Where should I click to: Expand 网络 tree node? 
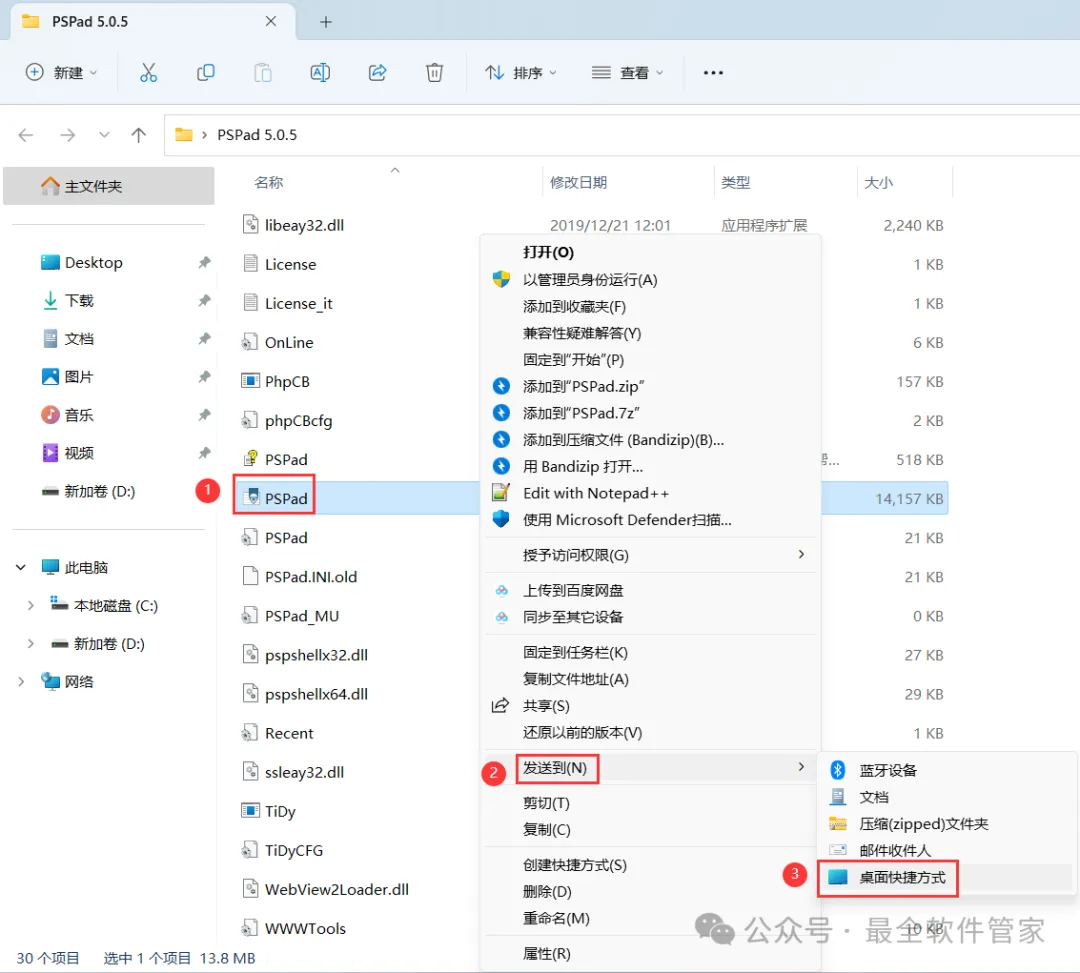21,682
